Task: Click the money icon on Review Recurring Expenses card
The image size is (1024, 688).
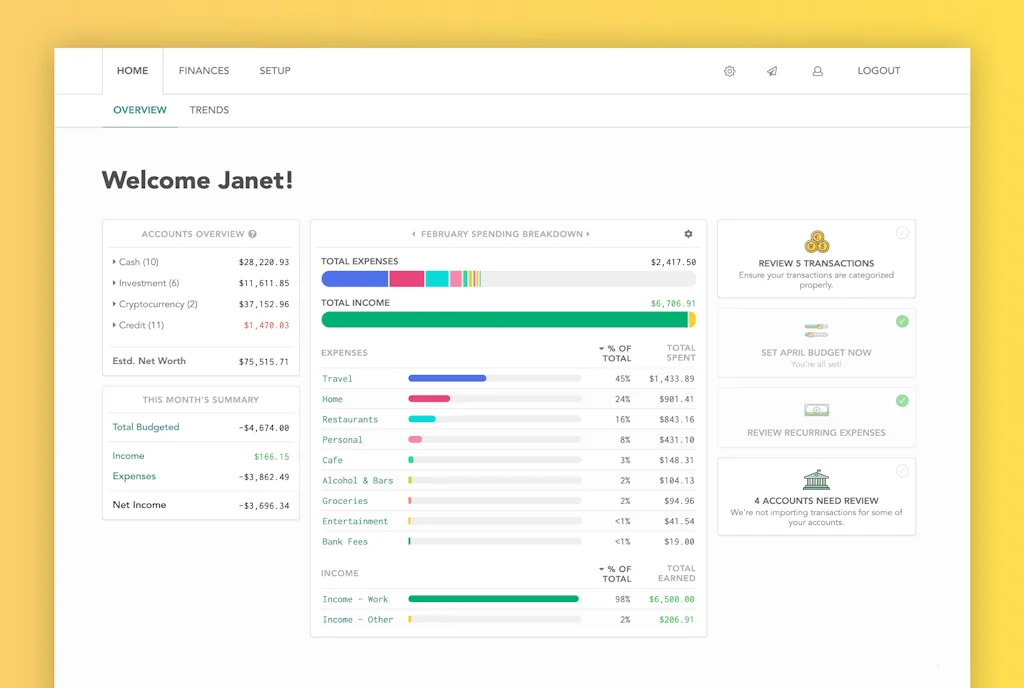Action: (x=817, y=409)
